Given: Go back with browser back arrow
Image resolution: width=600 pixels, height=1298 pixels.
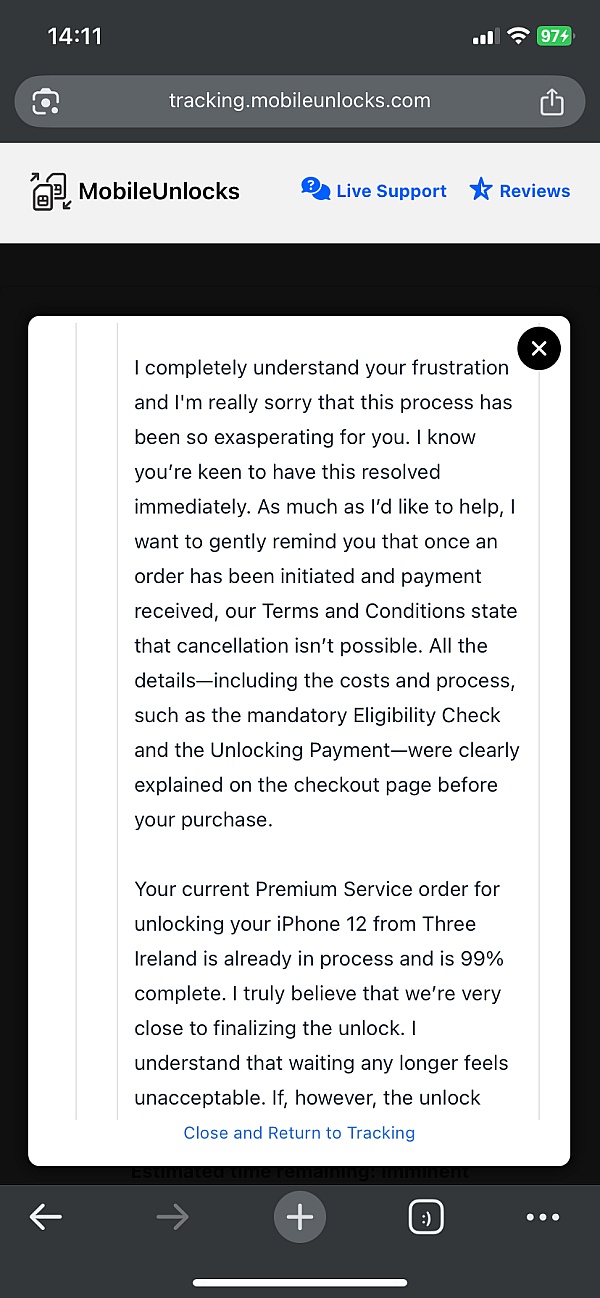Looking at the screenshot, I should (46, 1217).
